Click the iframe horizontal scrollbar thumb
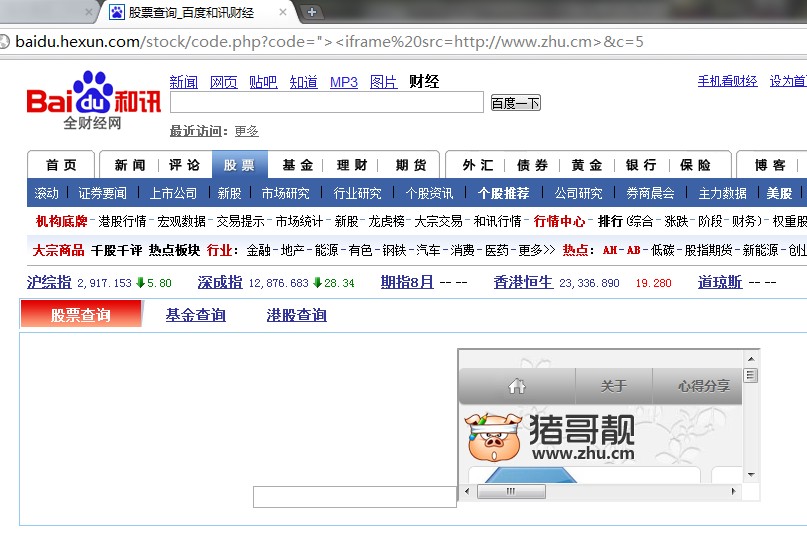This screenshot has height=541, width=807. click(x=511, y=491)
